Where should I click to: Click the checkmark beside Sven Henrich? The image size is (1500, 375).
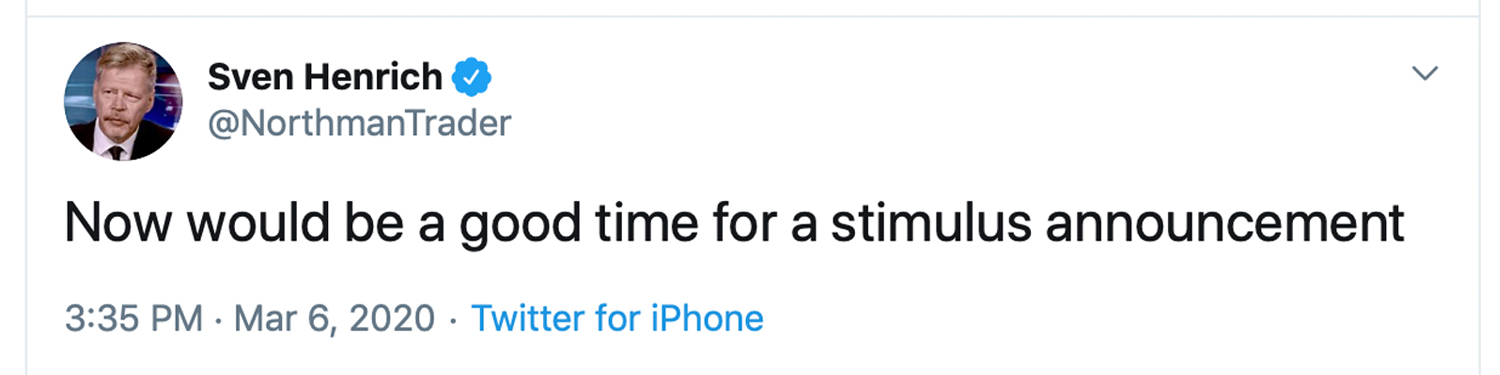tap(471, 77)
